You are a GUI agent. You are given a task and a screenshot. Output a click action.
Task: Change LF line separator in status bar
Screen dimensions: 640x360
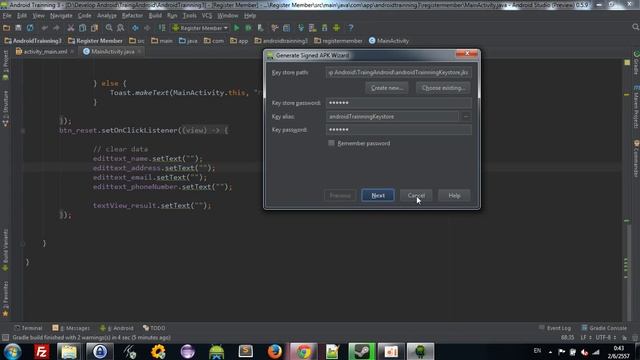pyautogui.click(x=586, y=338)
